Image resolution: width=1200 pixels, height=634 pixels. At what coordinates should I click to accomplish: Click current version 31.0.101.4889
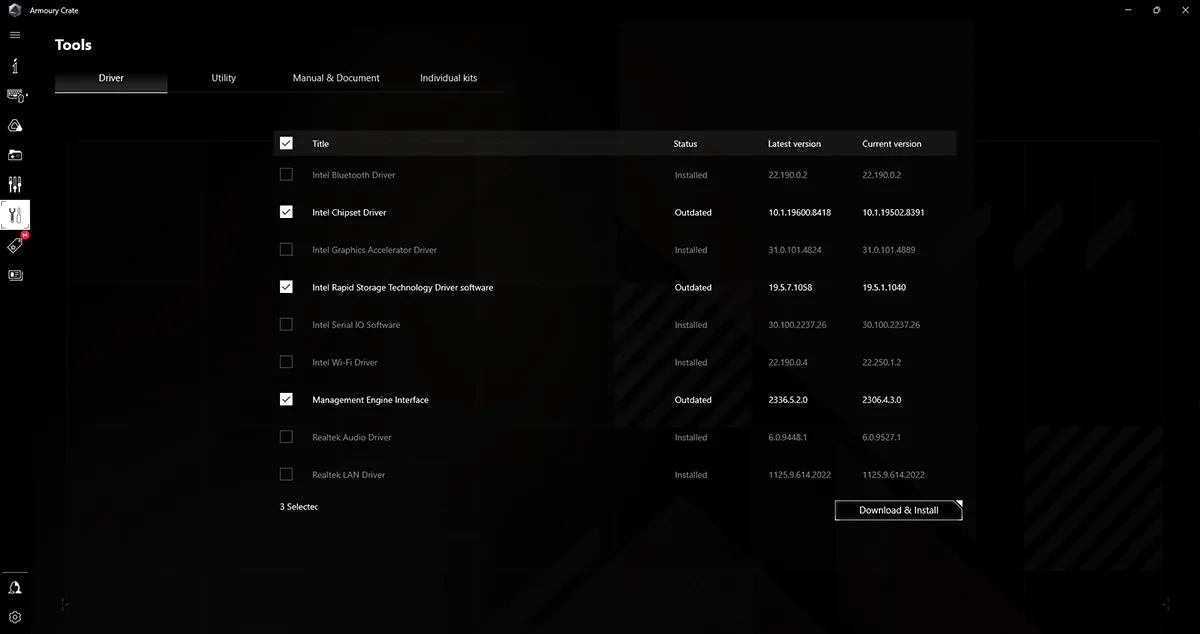pyautogui.click(x=888, y=250)
